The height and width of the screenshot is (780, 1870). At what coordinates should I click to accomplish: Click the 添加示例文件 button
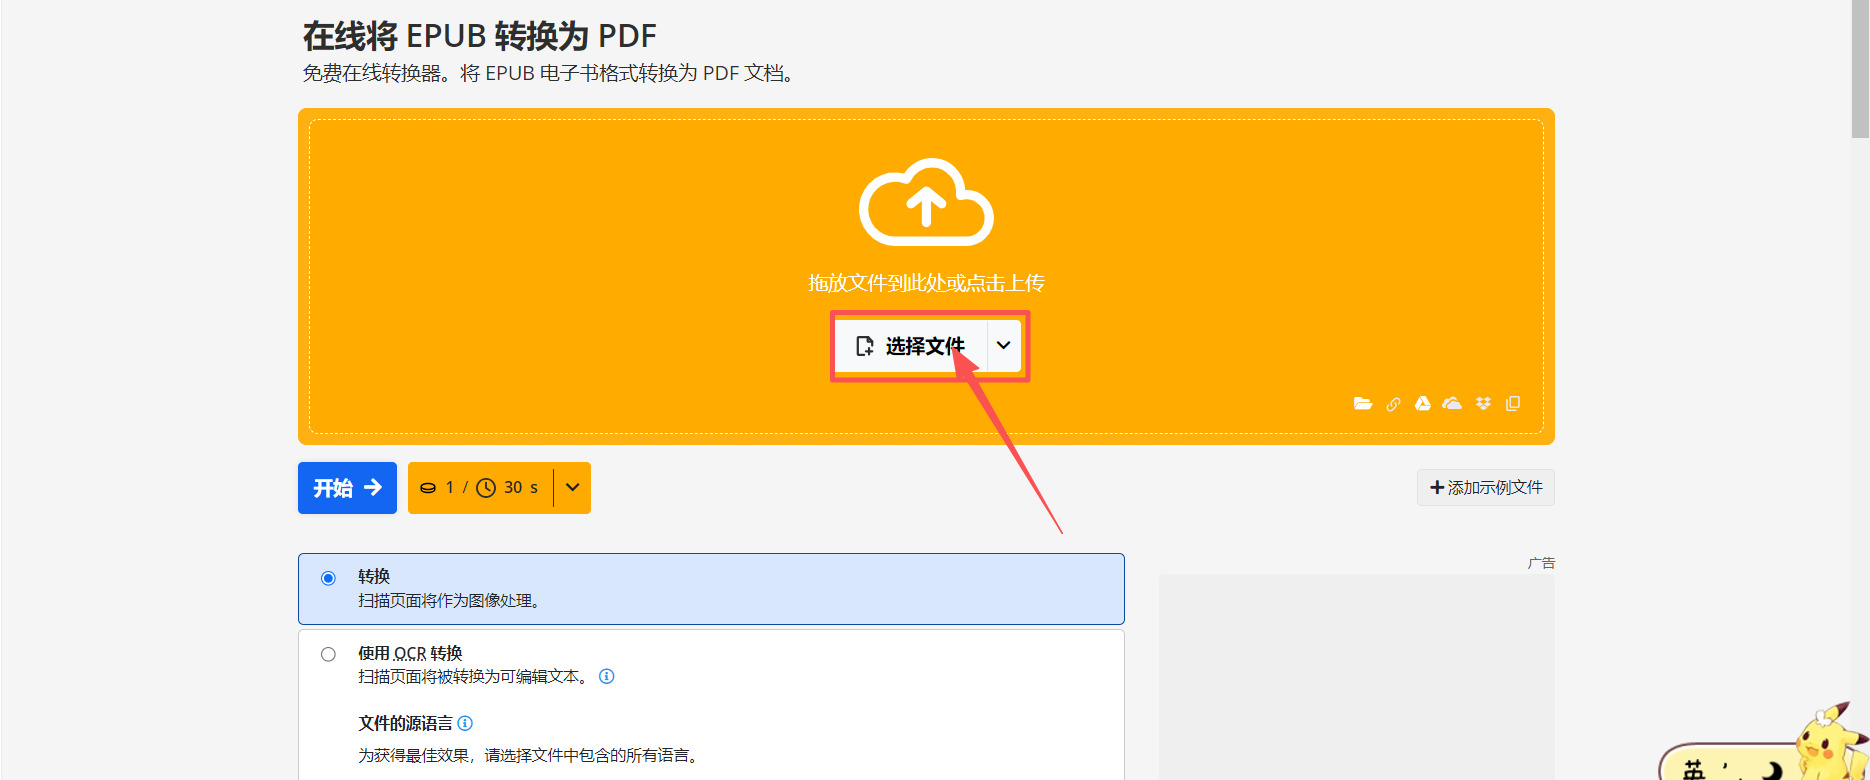click(1485, 487)
